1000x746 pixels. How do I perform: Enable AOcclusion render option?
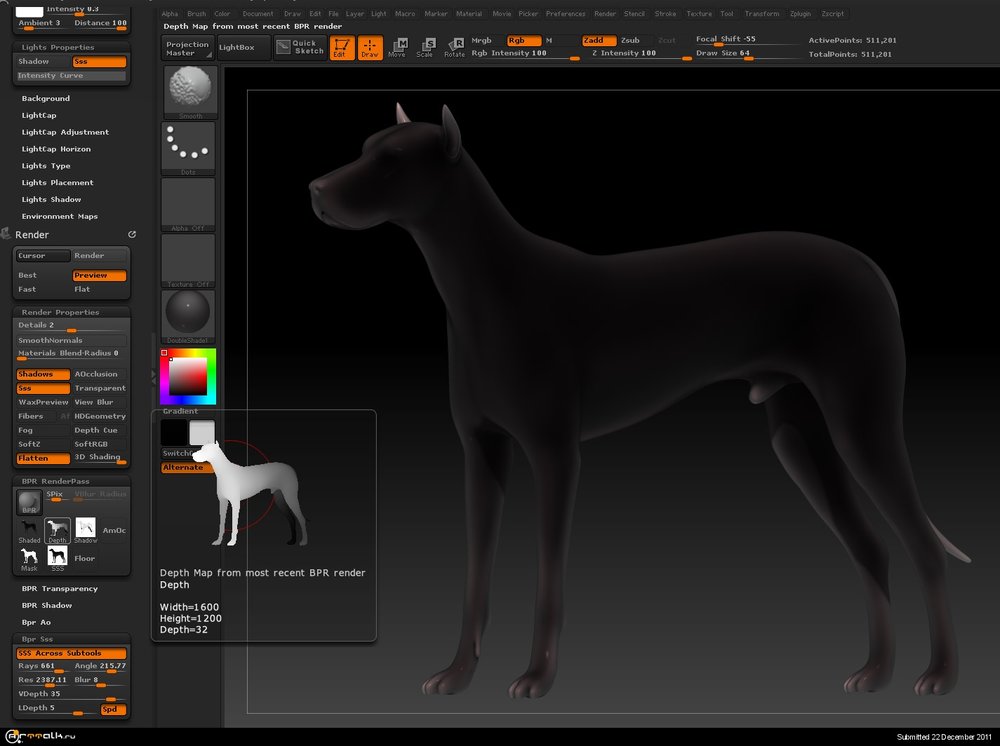97,374
